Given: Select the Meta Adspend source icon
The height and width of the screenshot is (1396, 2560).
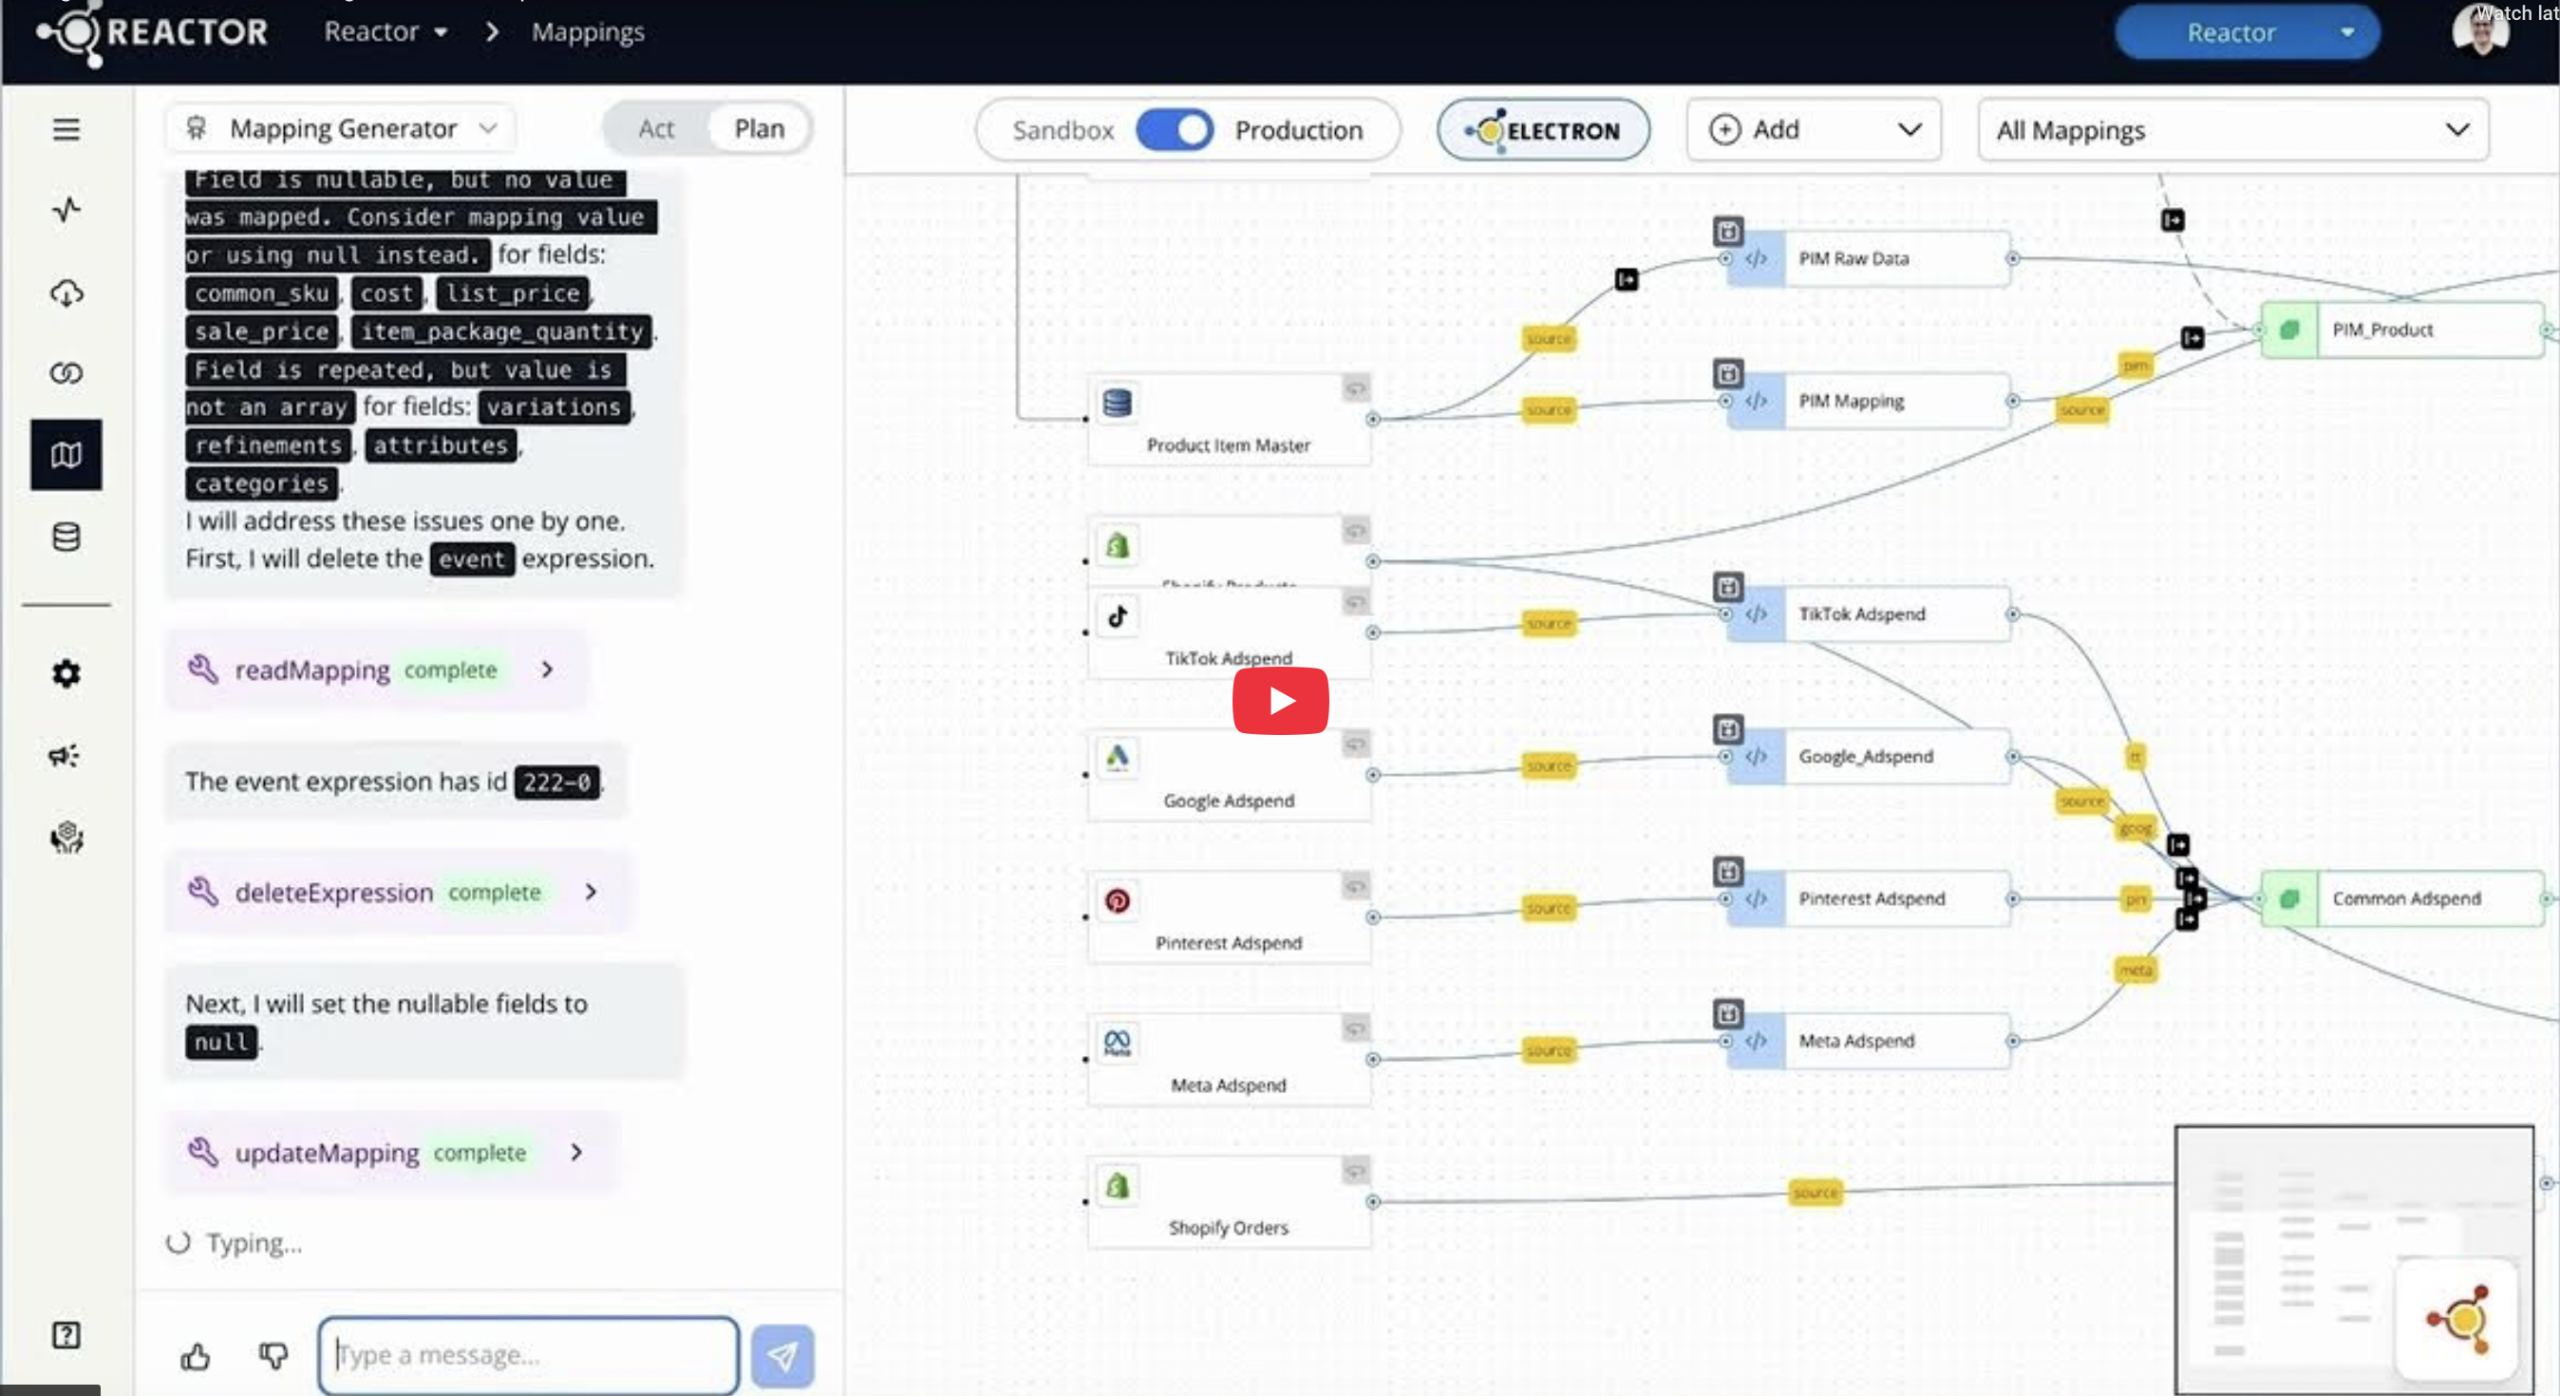Looking at the screenshot, I should 1117,1043.
